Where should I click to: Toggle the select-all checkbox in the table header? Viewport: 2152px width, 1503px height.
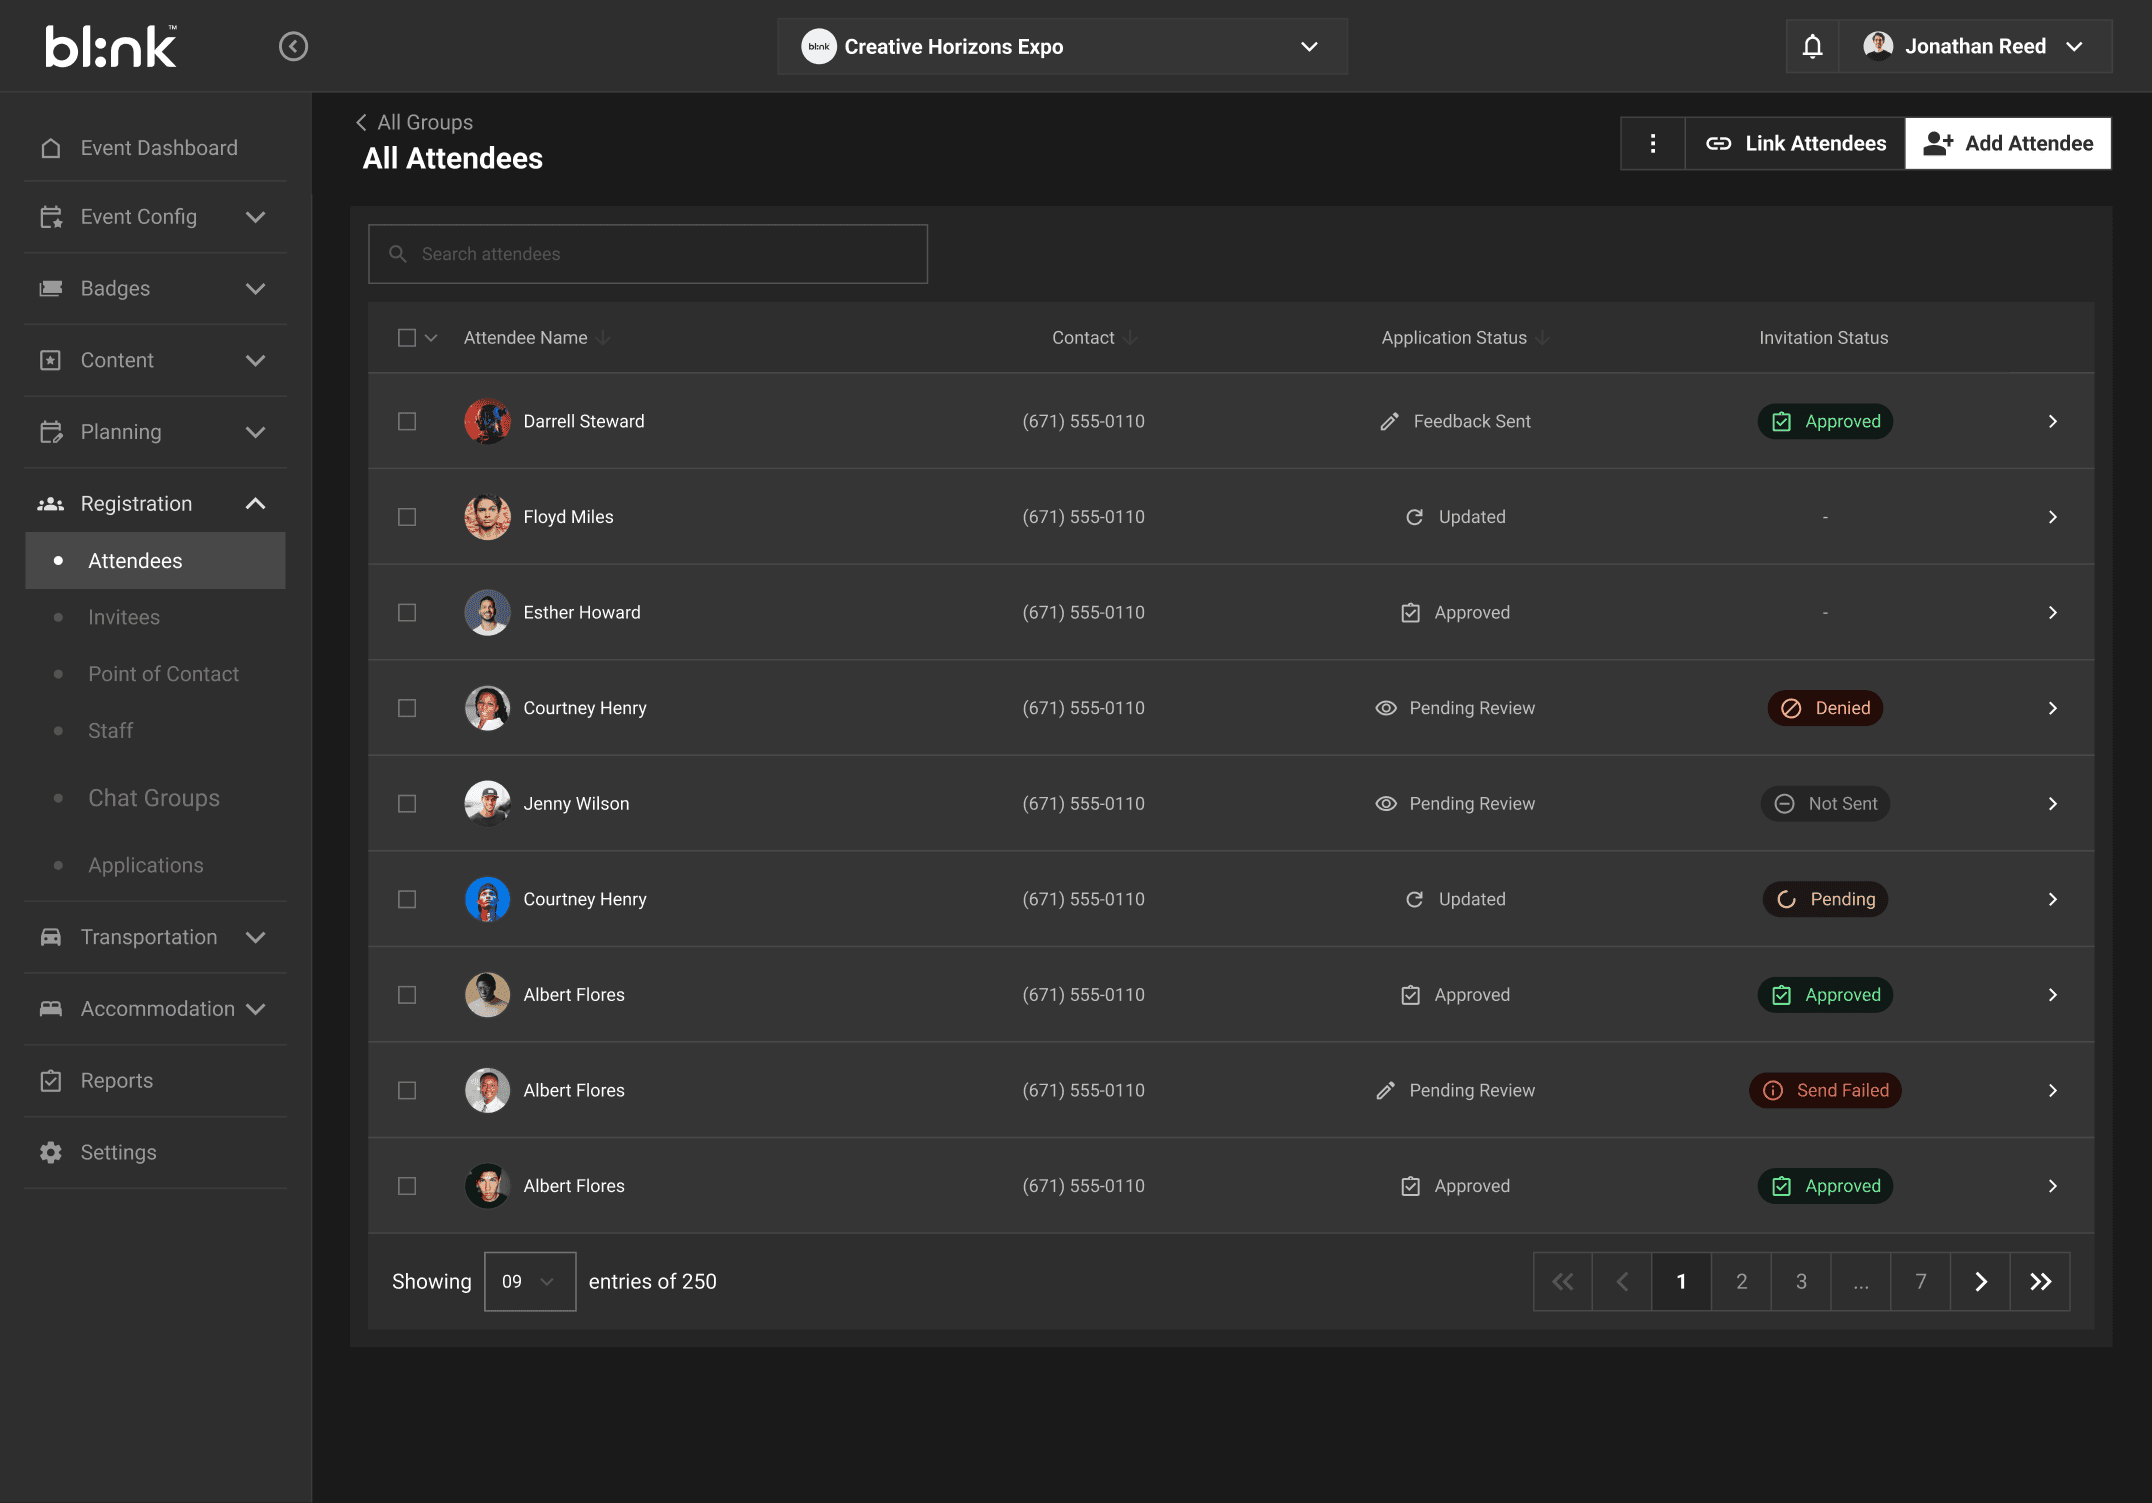[407, 337]
